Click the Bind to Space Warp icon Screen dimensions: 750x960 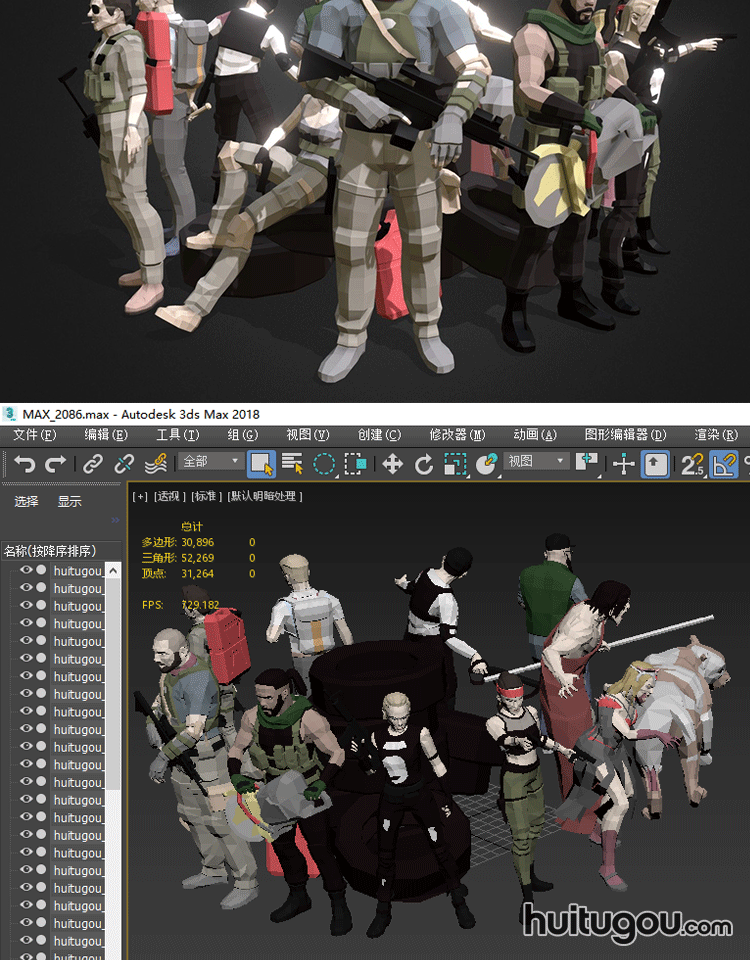[x=155, y=464]
